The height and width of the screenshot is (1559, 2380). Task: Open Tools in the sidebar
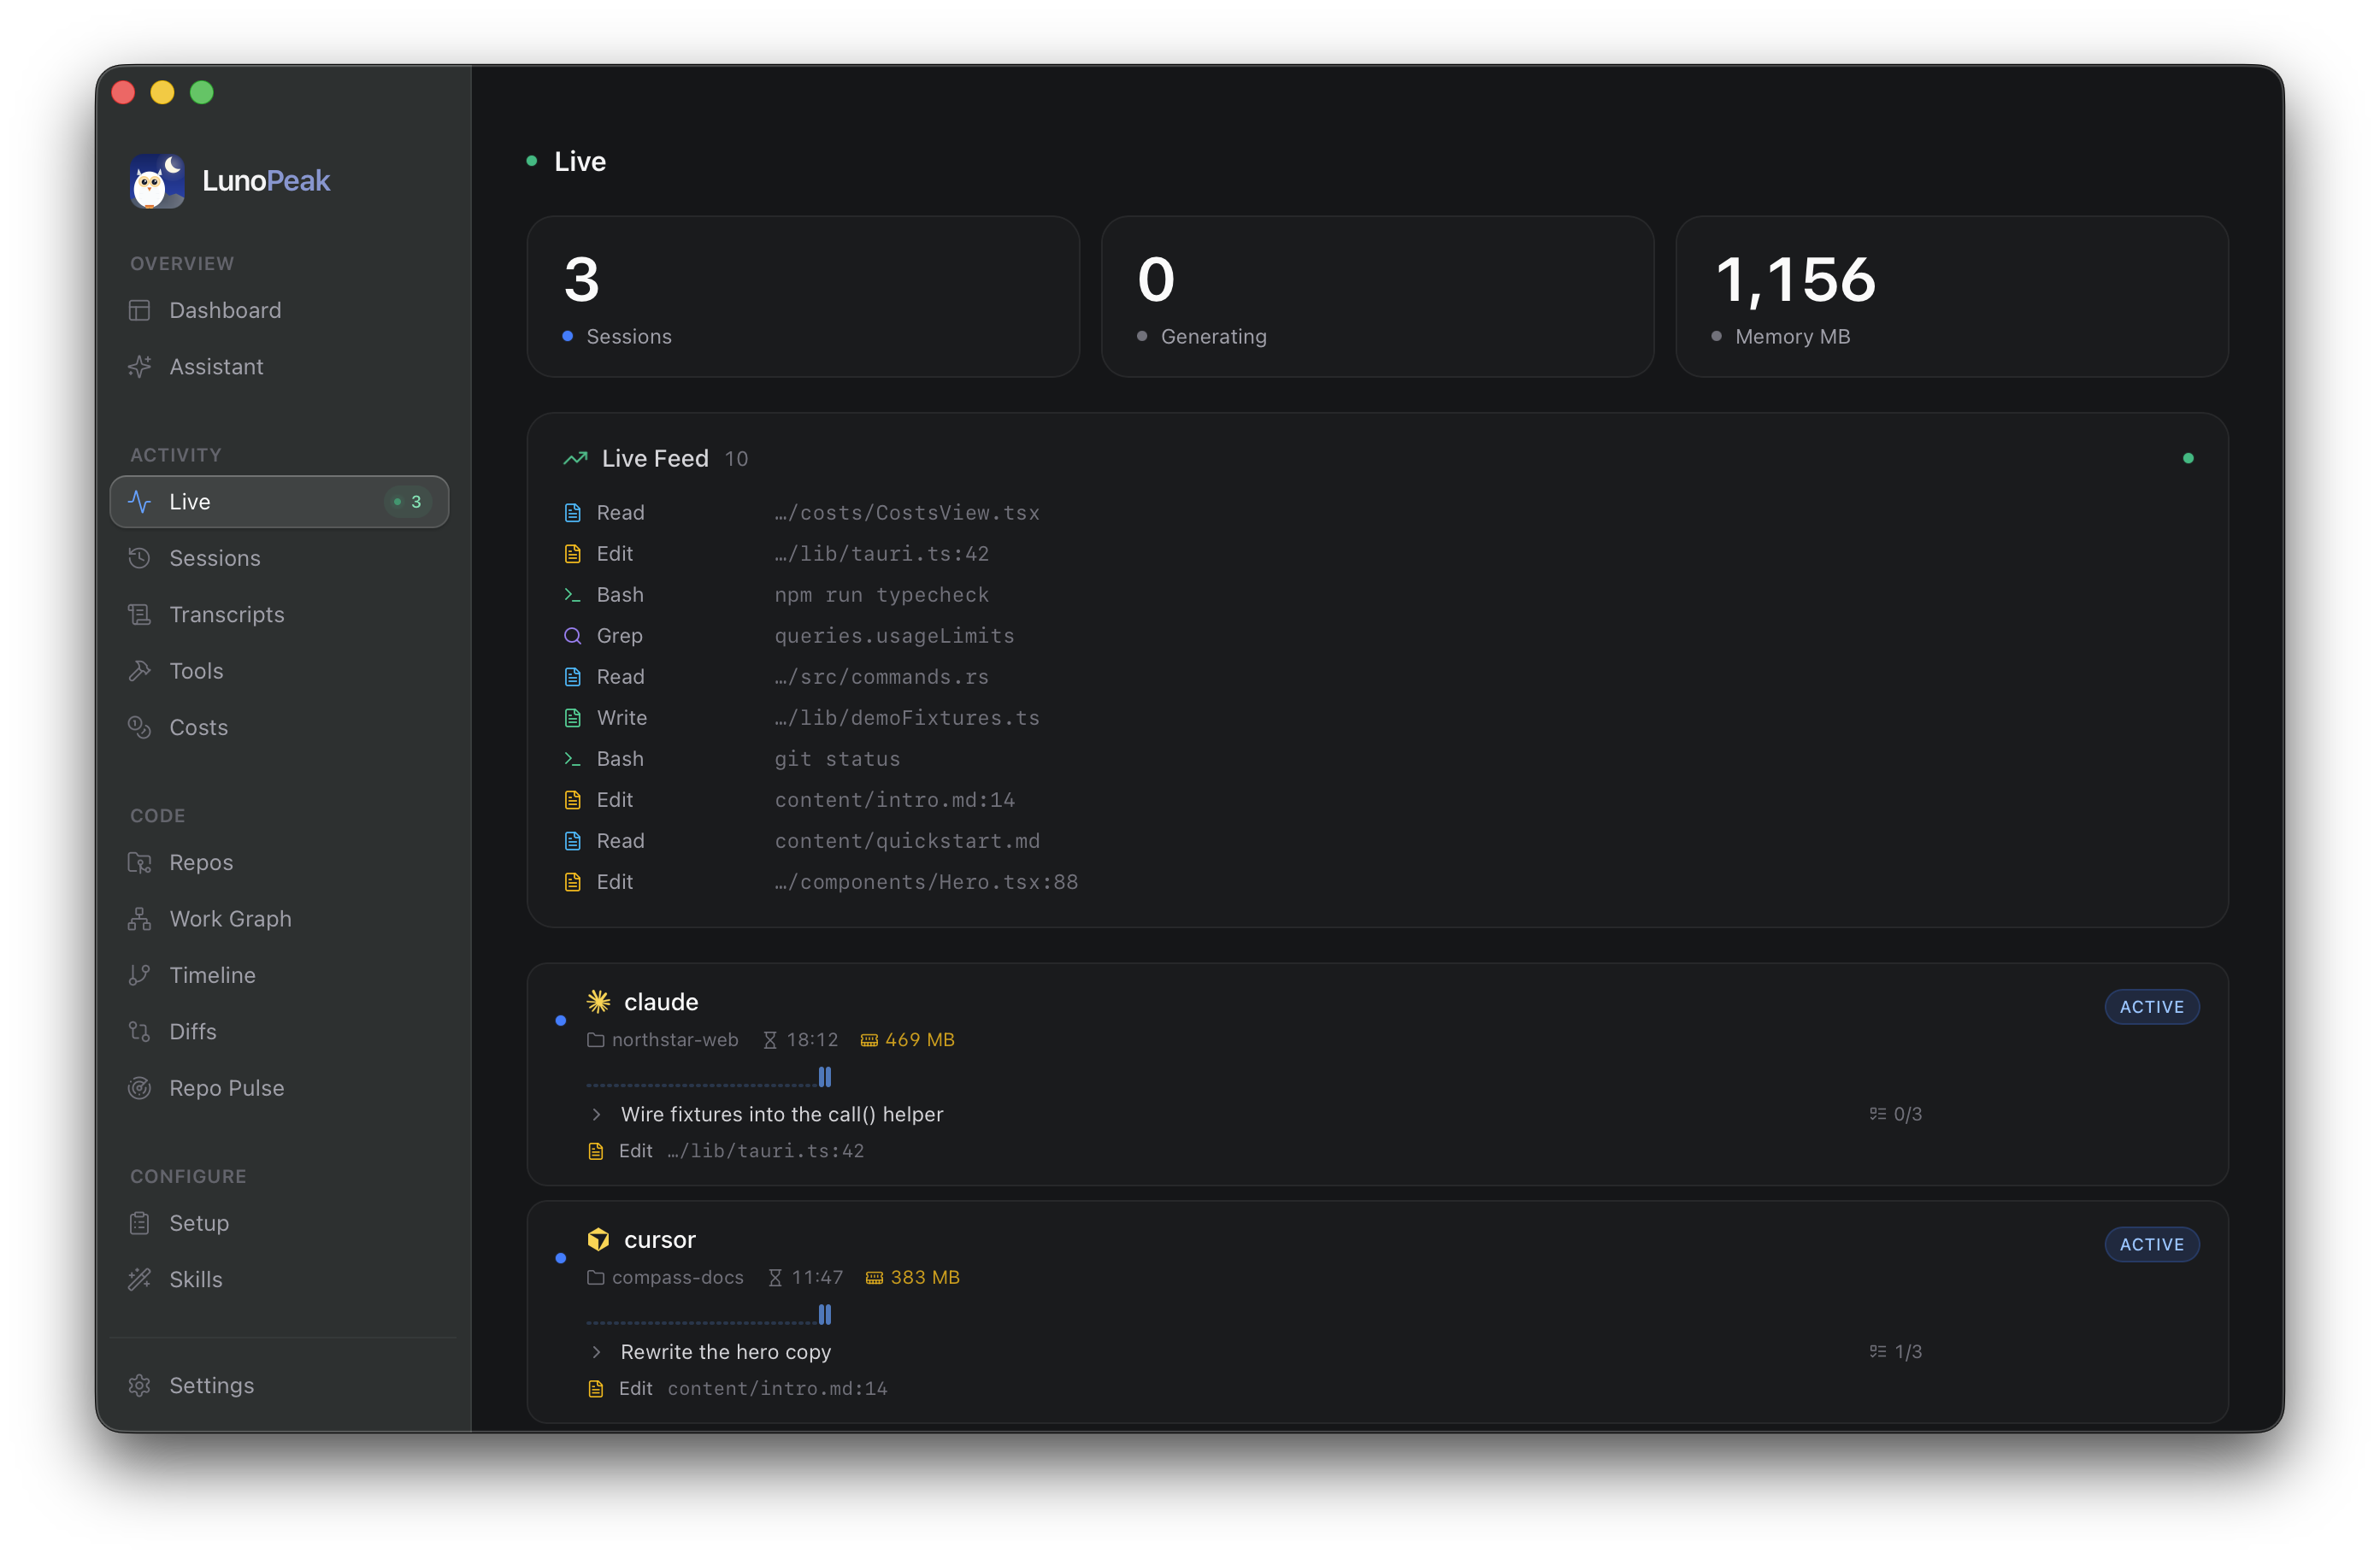tap(279, 671)
